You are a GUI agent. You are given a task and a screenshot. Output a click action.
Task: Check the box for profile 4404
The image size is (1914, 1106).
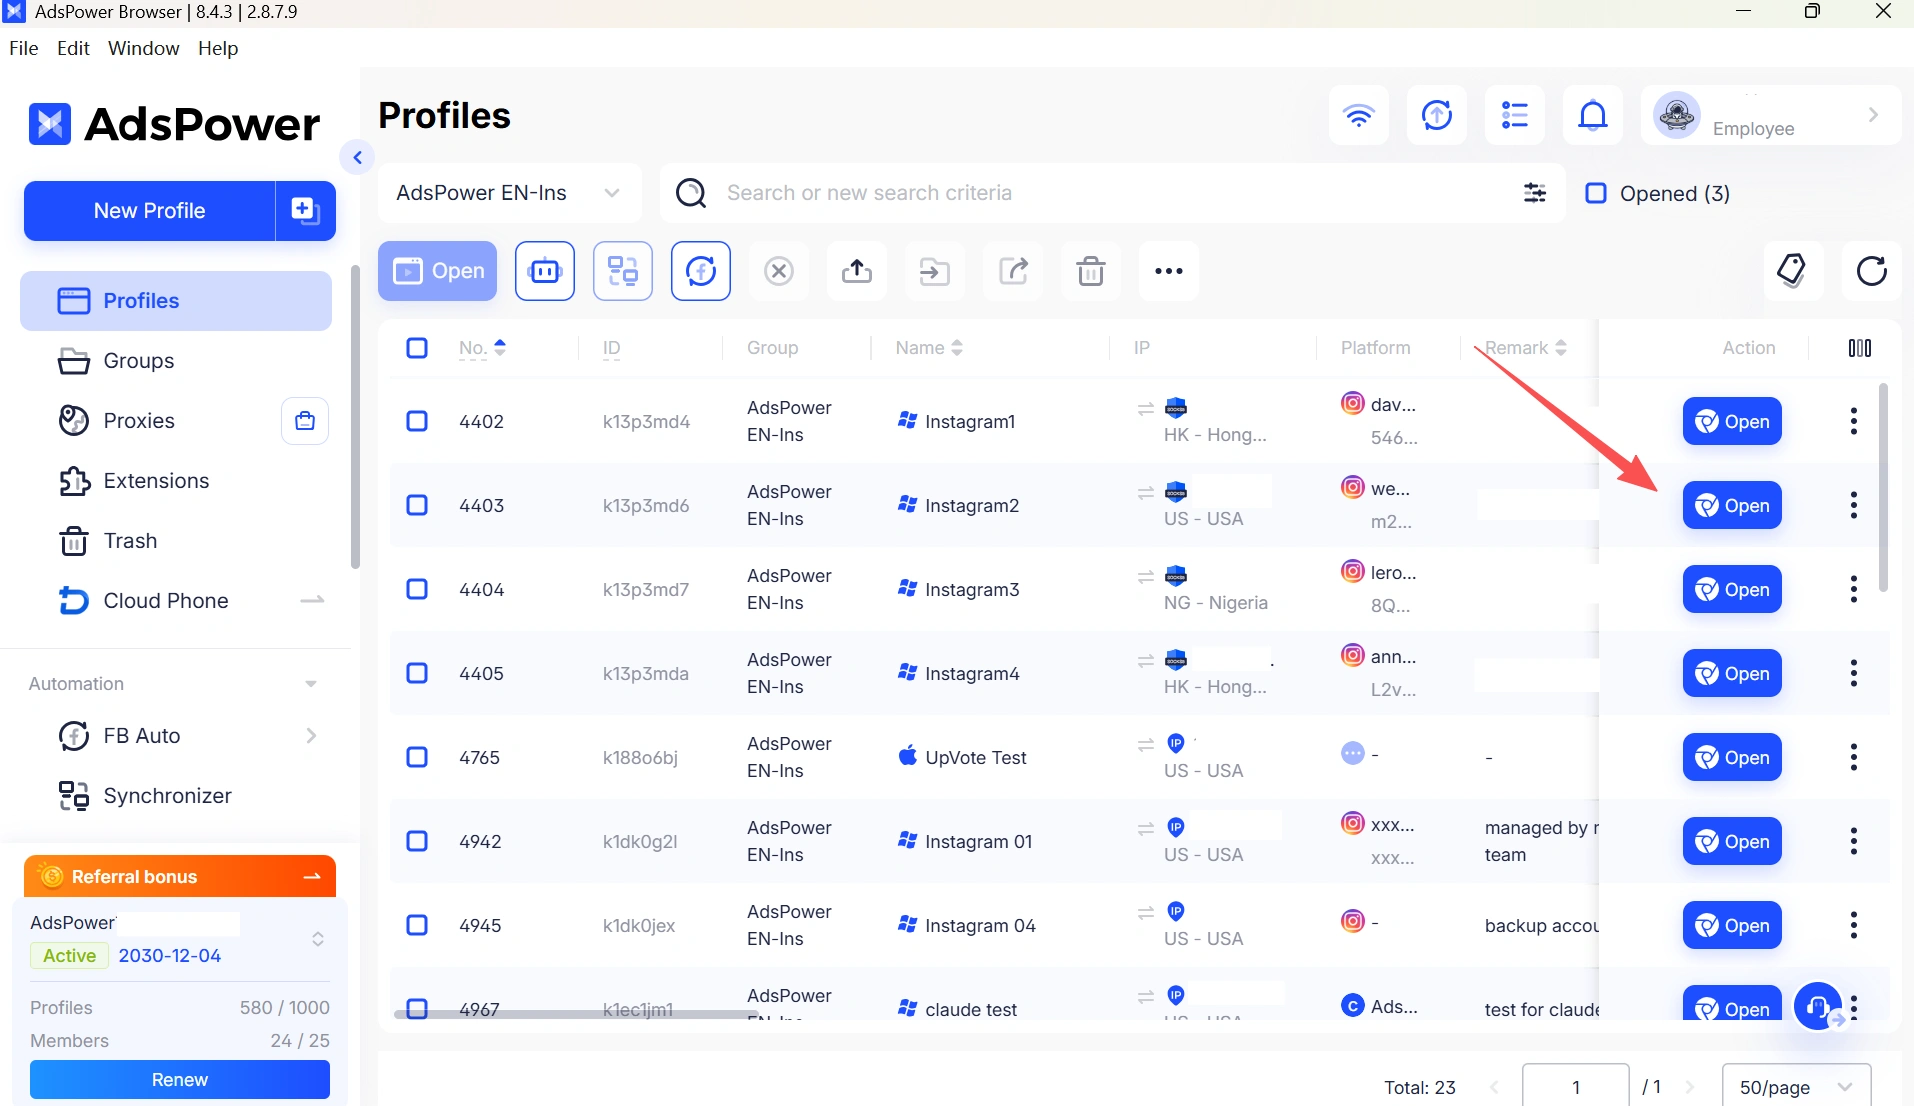pyautogui.click(x=417, y=589)
